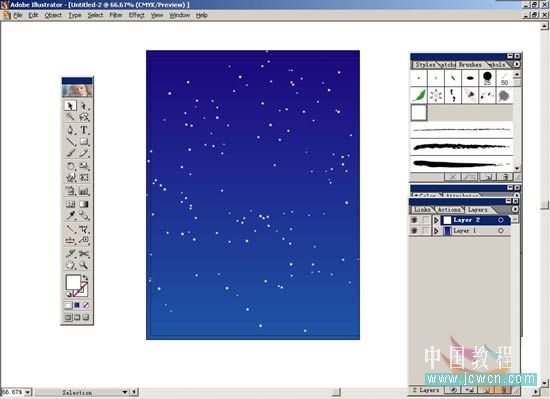This screenshot has height=399, width=550.
Task: Click the Brushes panel scroll down arrow
Action: click(517, 168)
